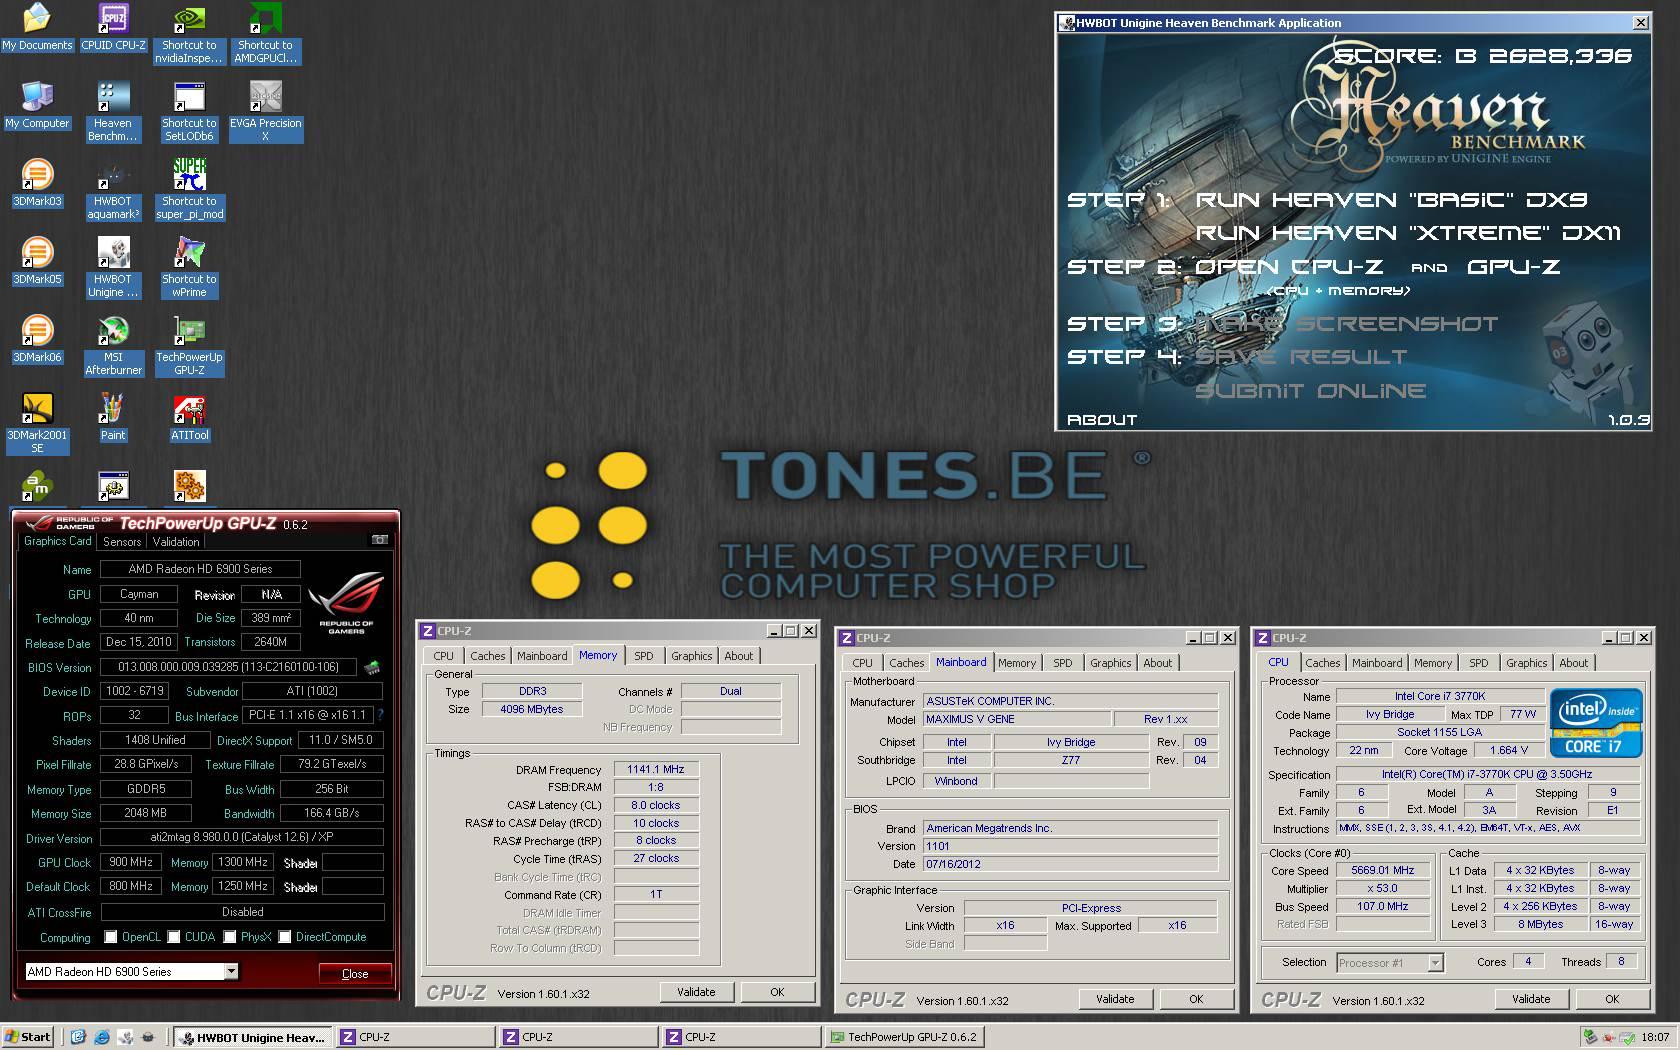This screenshot has width=1680, height=1050.
Task: Open the 3DMark05 desktop icon
Action: pos(37,261)
